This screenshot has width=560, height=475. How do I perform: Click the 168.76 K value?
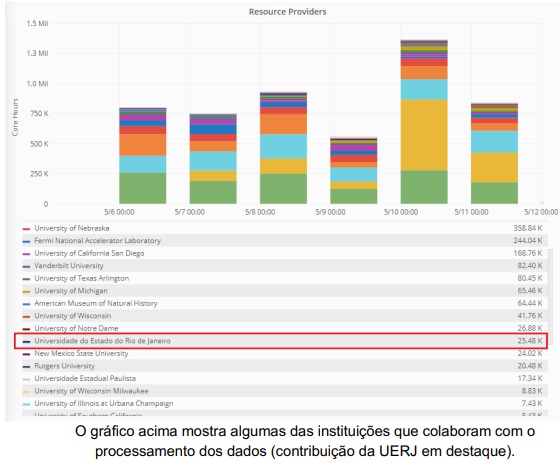[x=528, y=253]
